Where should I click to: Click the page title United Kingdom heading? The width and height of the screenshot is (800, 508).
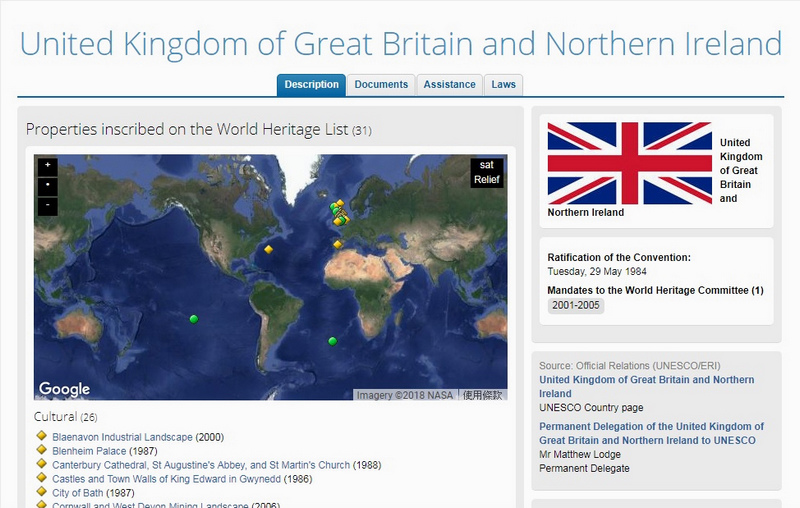[401, 44]
